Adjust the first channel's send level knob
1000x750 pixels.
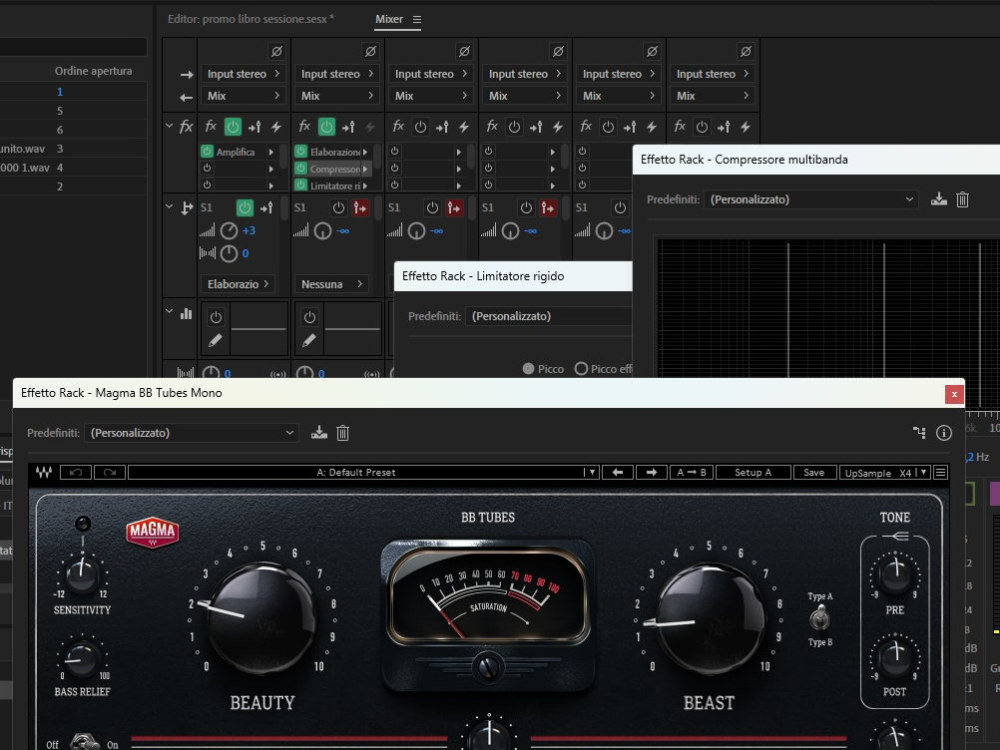coord(229,231)
